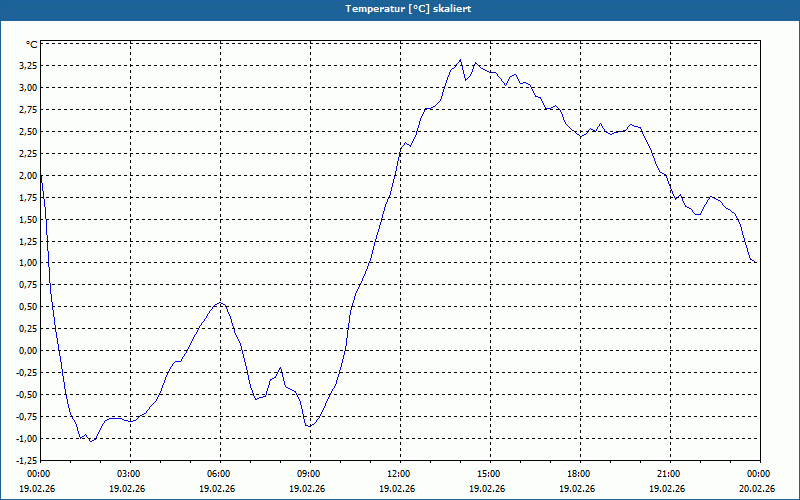Screen dimensions: 800x500
Task: Select the 3,25 y-axis label
Action: point(29,66)
